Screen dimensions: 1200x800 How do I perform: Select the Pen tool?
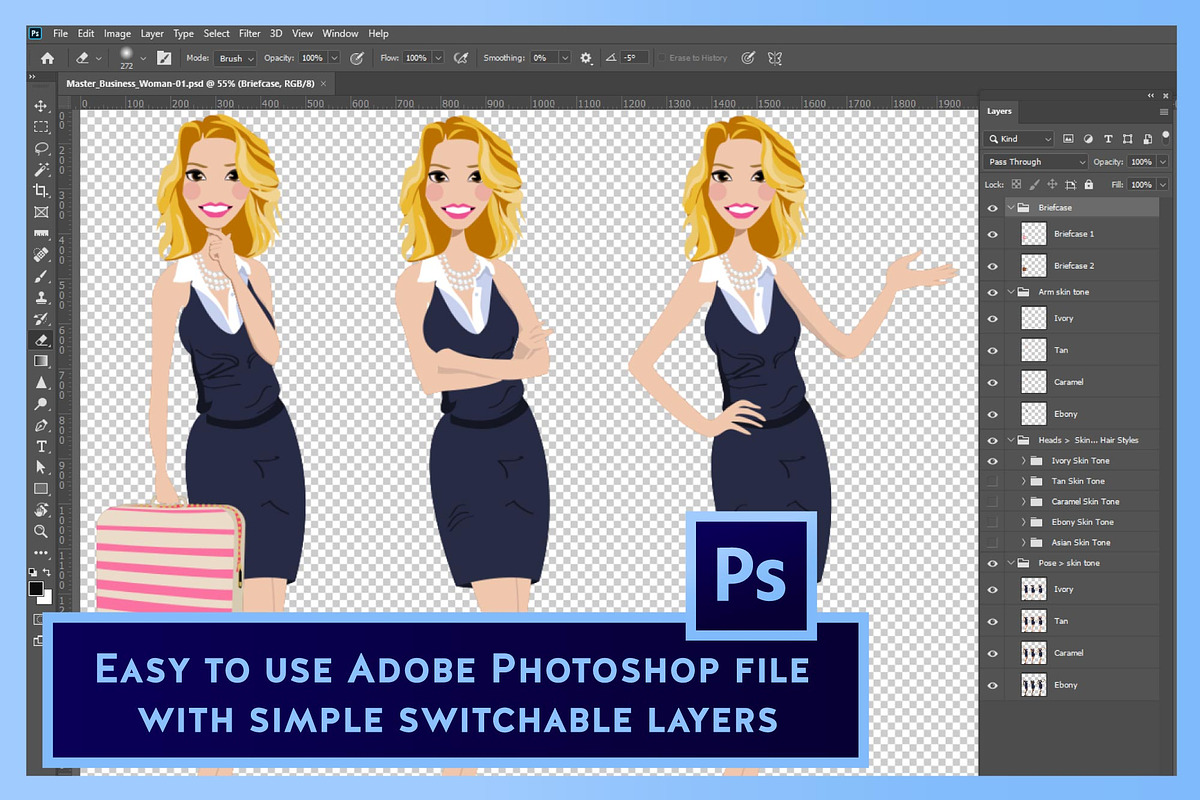[41, 425]
